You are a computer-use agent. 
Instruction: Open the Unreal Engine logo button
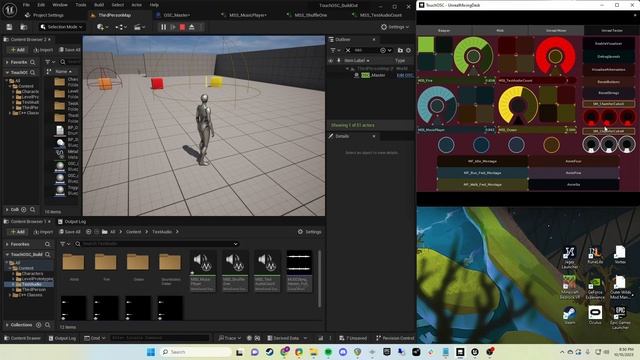click(x=9, y=10)
